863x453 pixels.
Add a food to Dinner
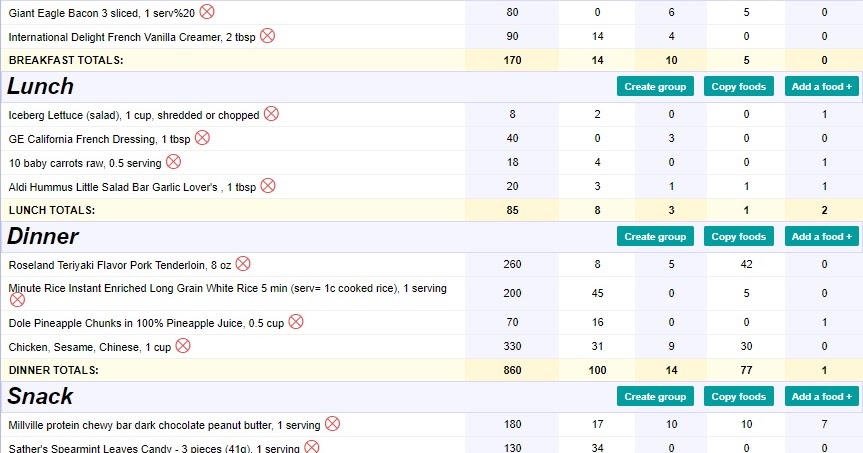pyautogui.click(x=822, y=237)
